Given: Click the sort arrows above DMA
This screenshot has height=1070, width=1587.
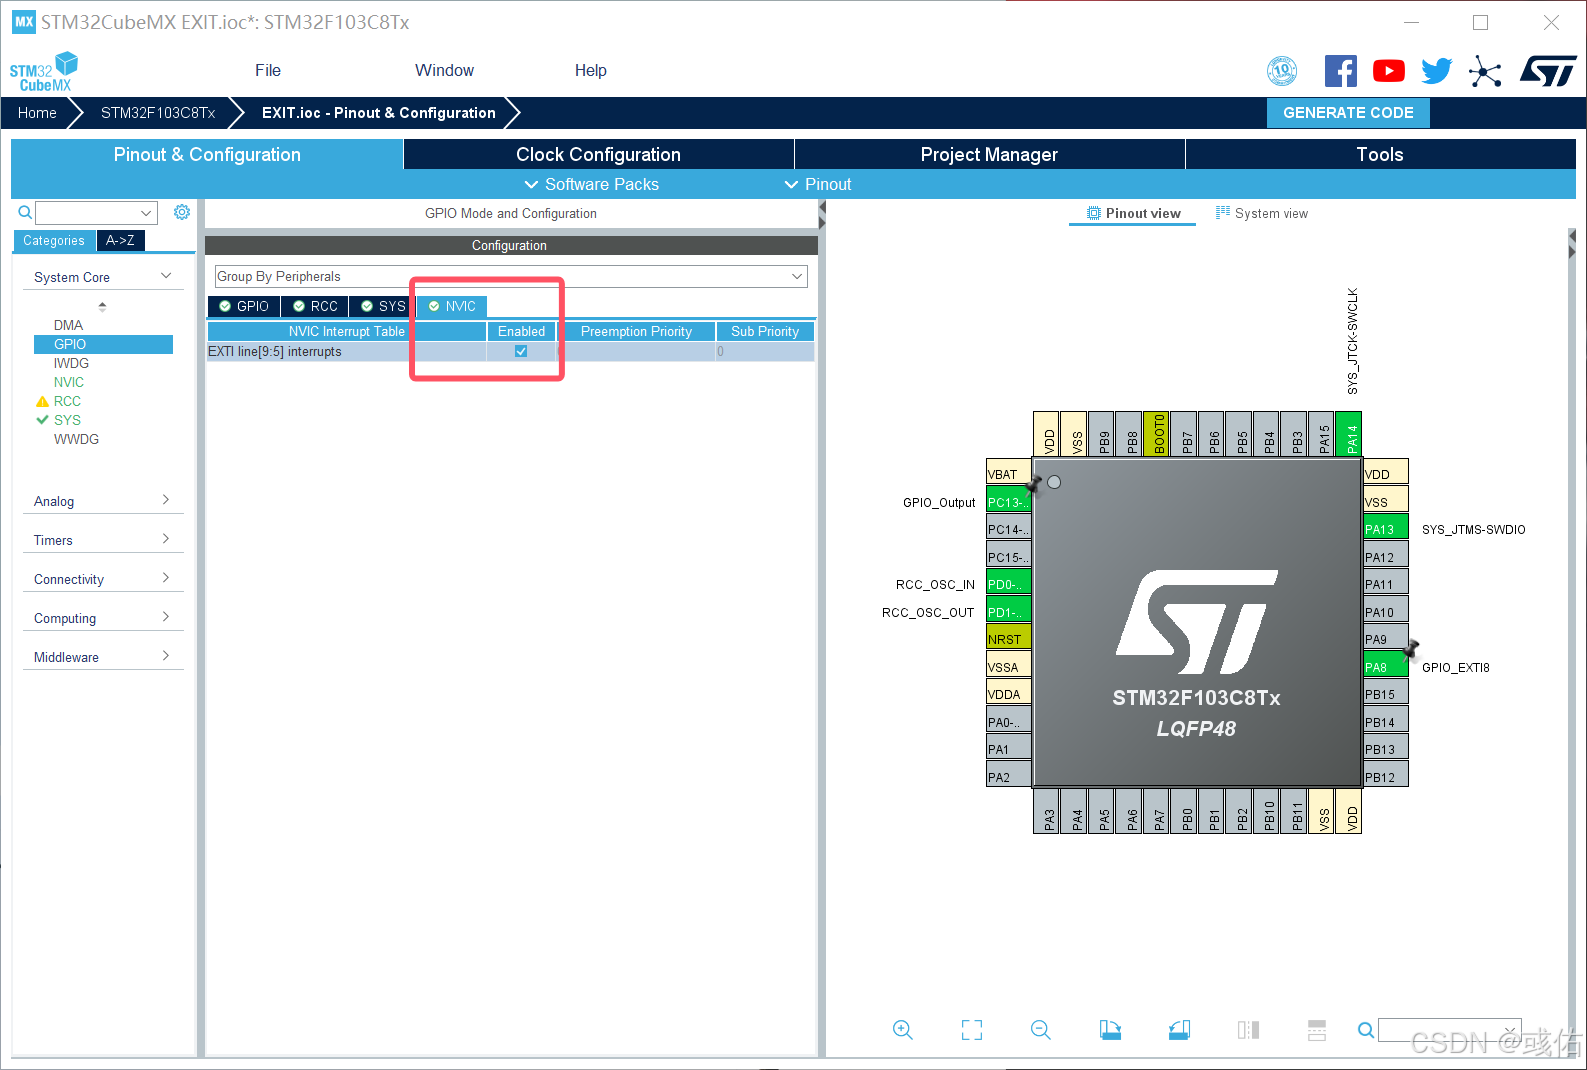Looking at the screenshot, I should coord(102,306).
